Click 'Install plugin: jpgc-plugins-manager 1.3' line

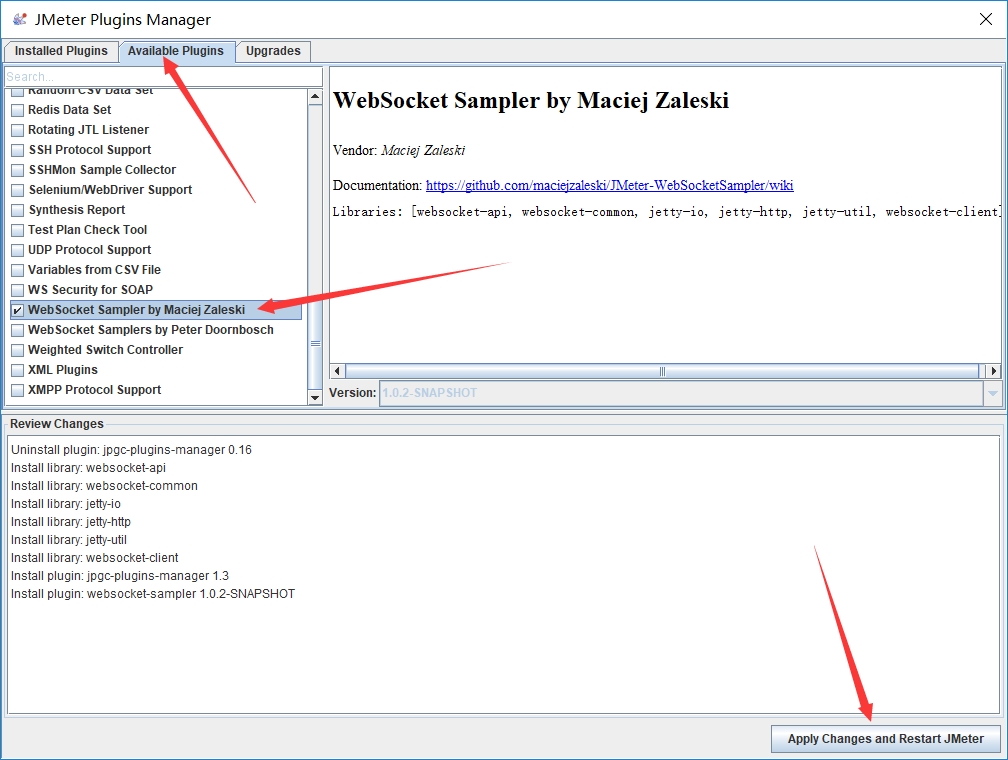coord(120,576)
